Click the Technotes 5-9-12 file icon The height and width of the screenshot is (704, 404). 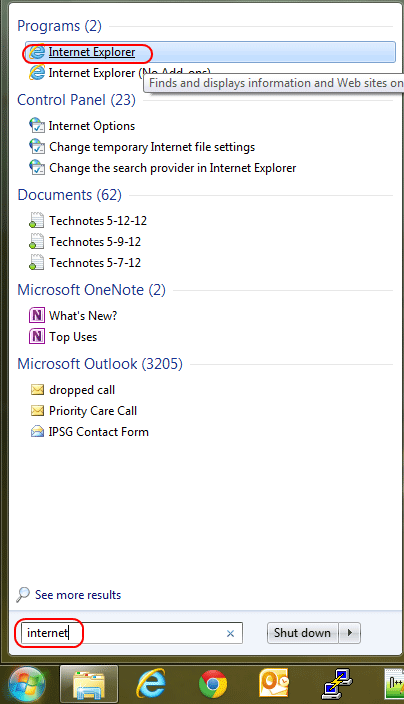[36, 241]
